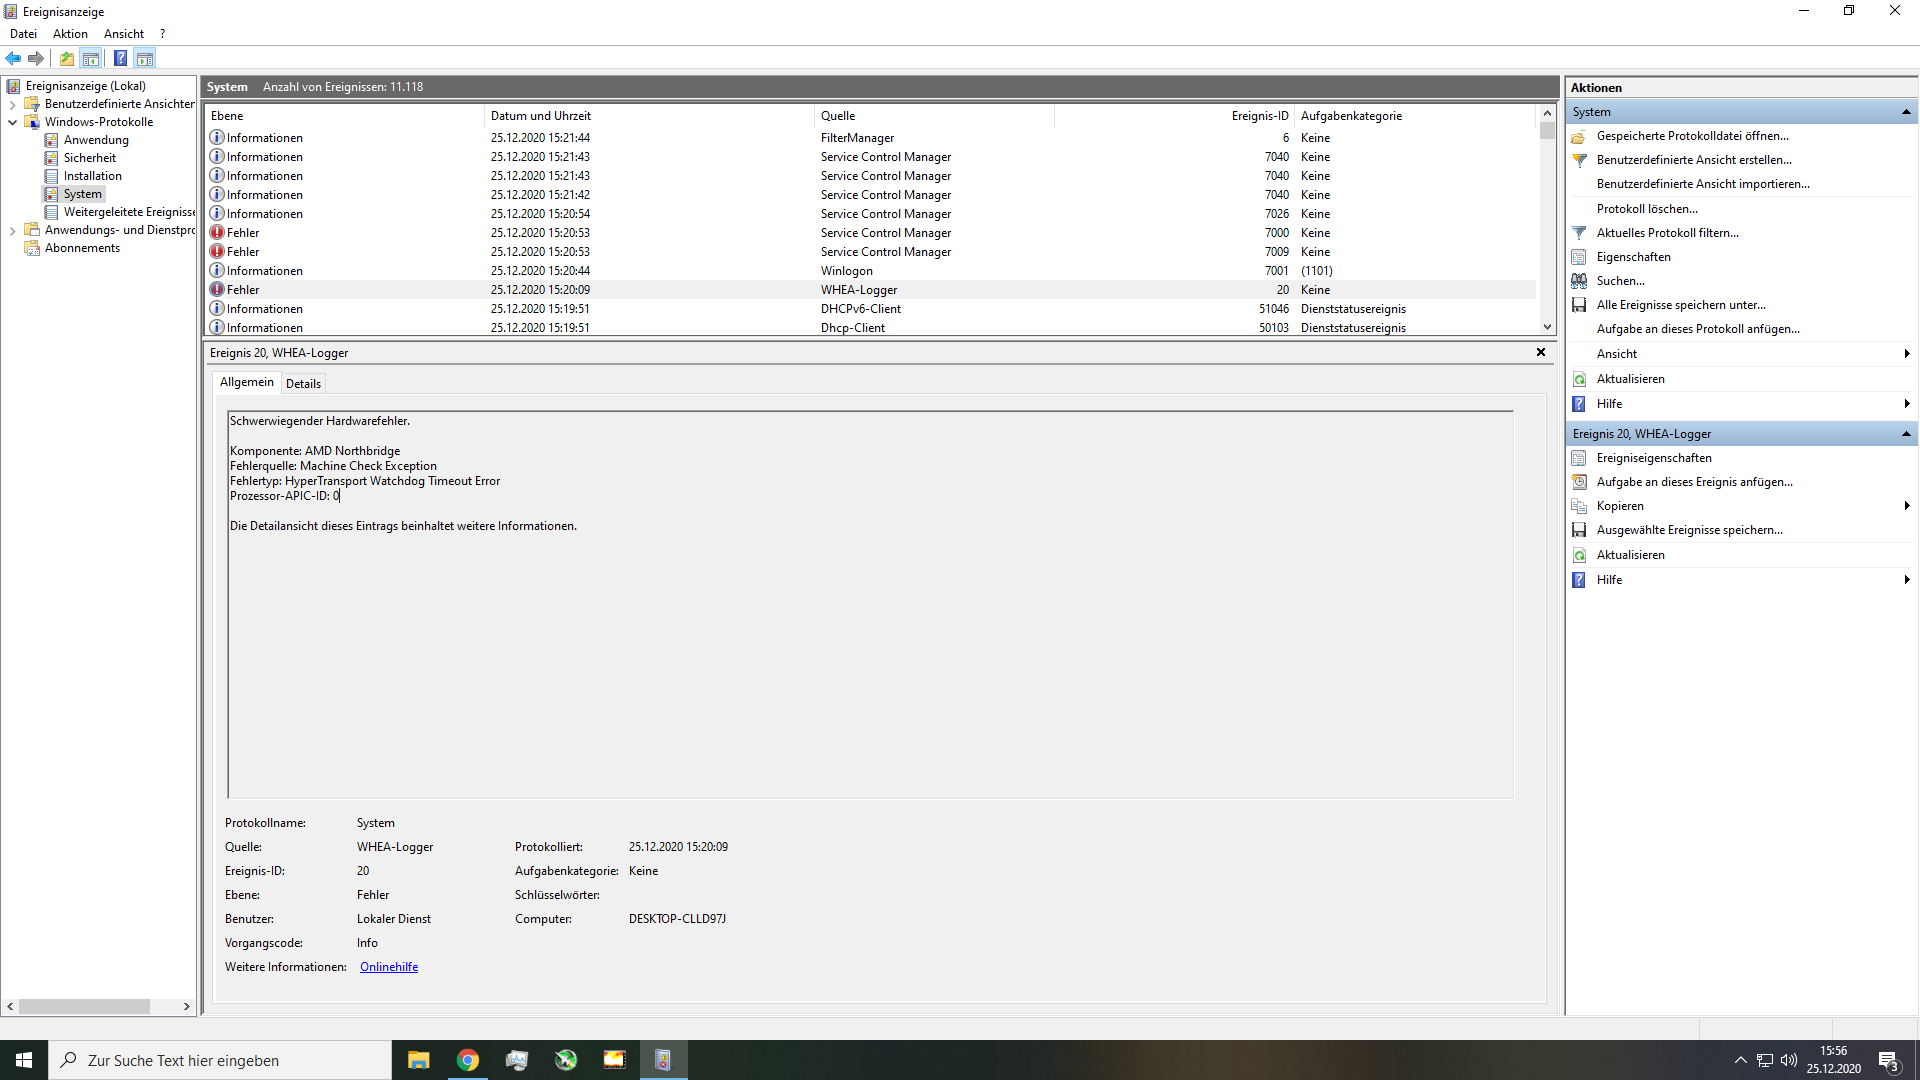This screenshot has height=1080, width=1920.
Task: Click the blue Back arrow in toolbar
Action: [x=13, y=58]
